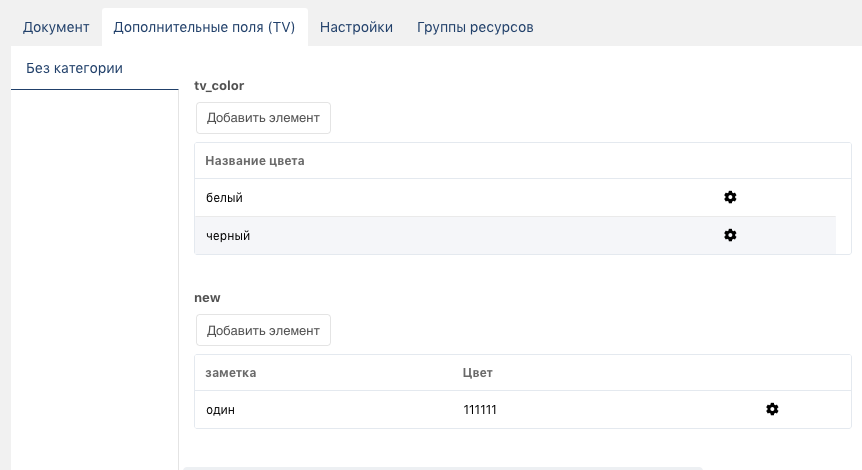
Task: Open the Настройки tab
Action: (x=356, y=28)
